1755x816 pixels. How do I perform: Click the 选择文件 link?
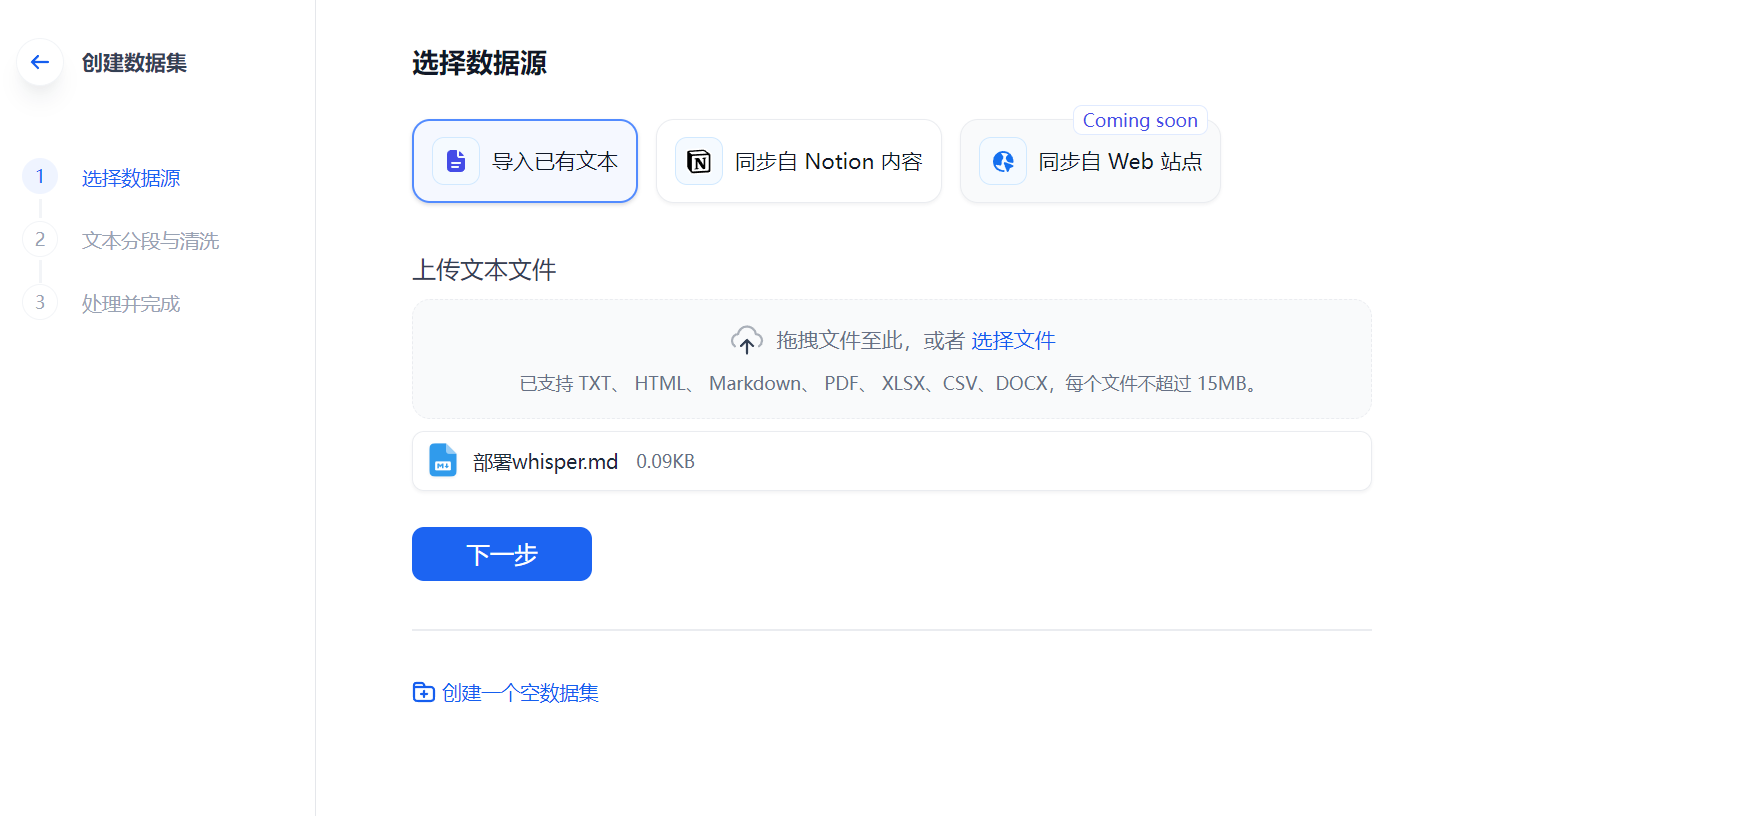tap(1013, 340)
